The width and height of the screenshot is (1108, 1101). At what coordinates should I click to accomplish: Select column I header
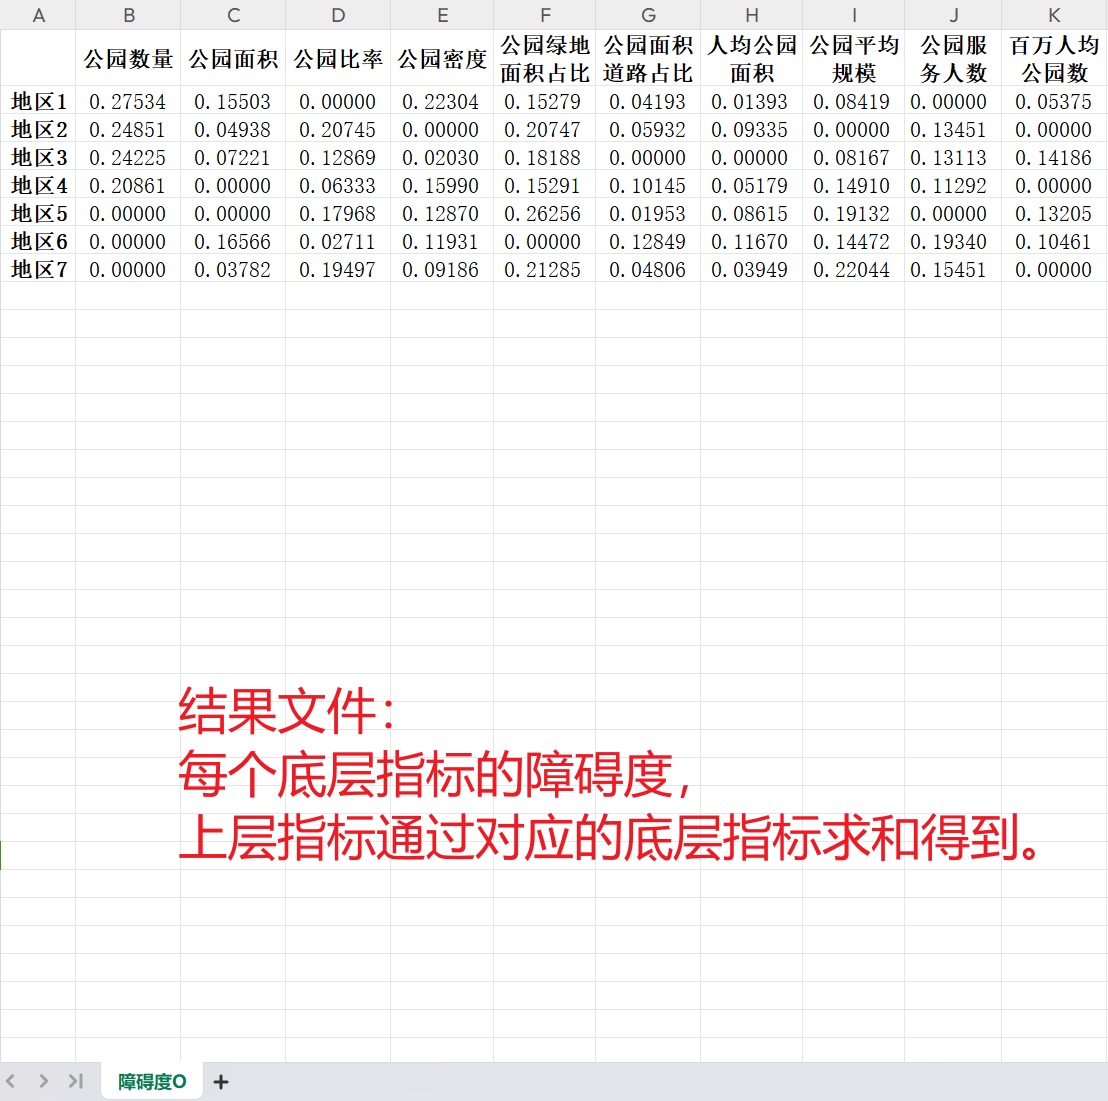(x=854, y=15)
